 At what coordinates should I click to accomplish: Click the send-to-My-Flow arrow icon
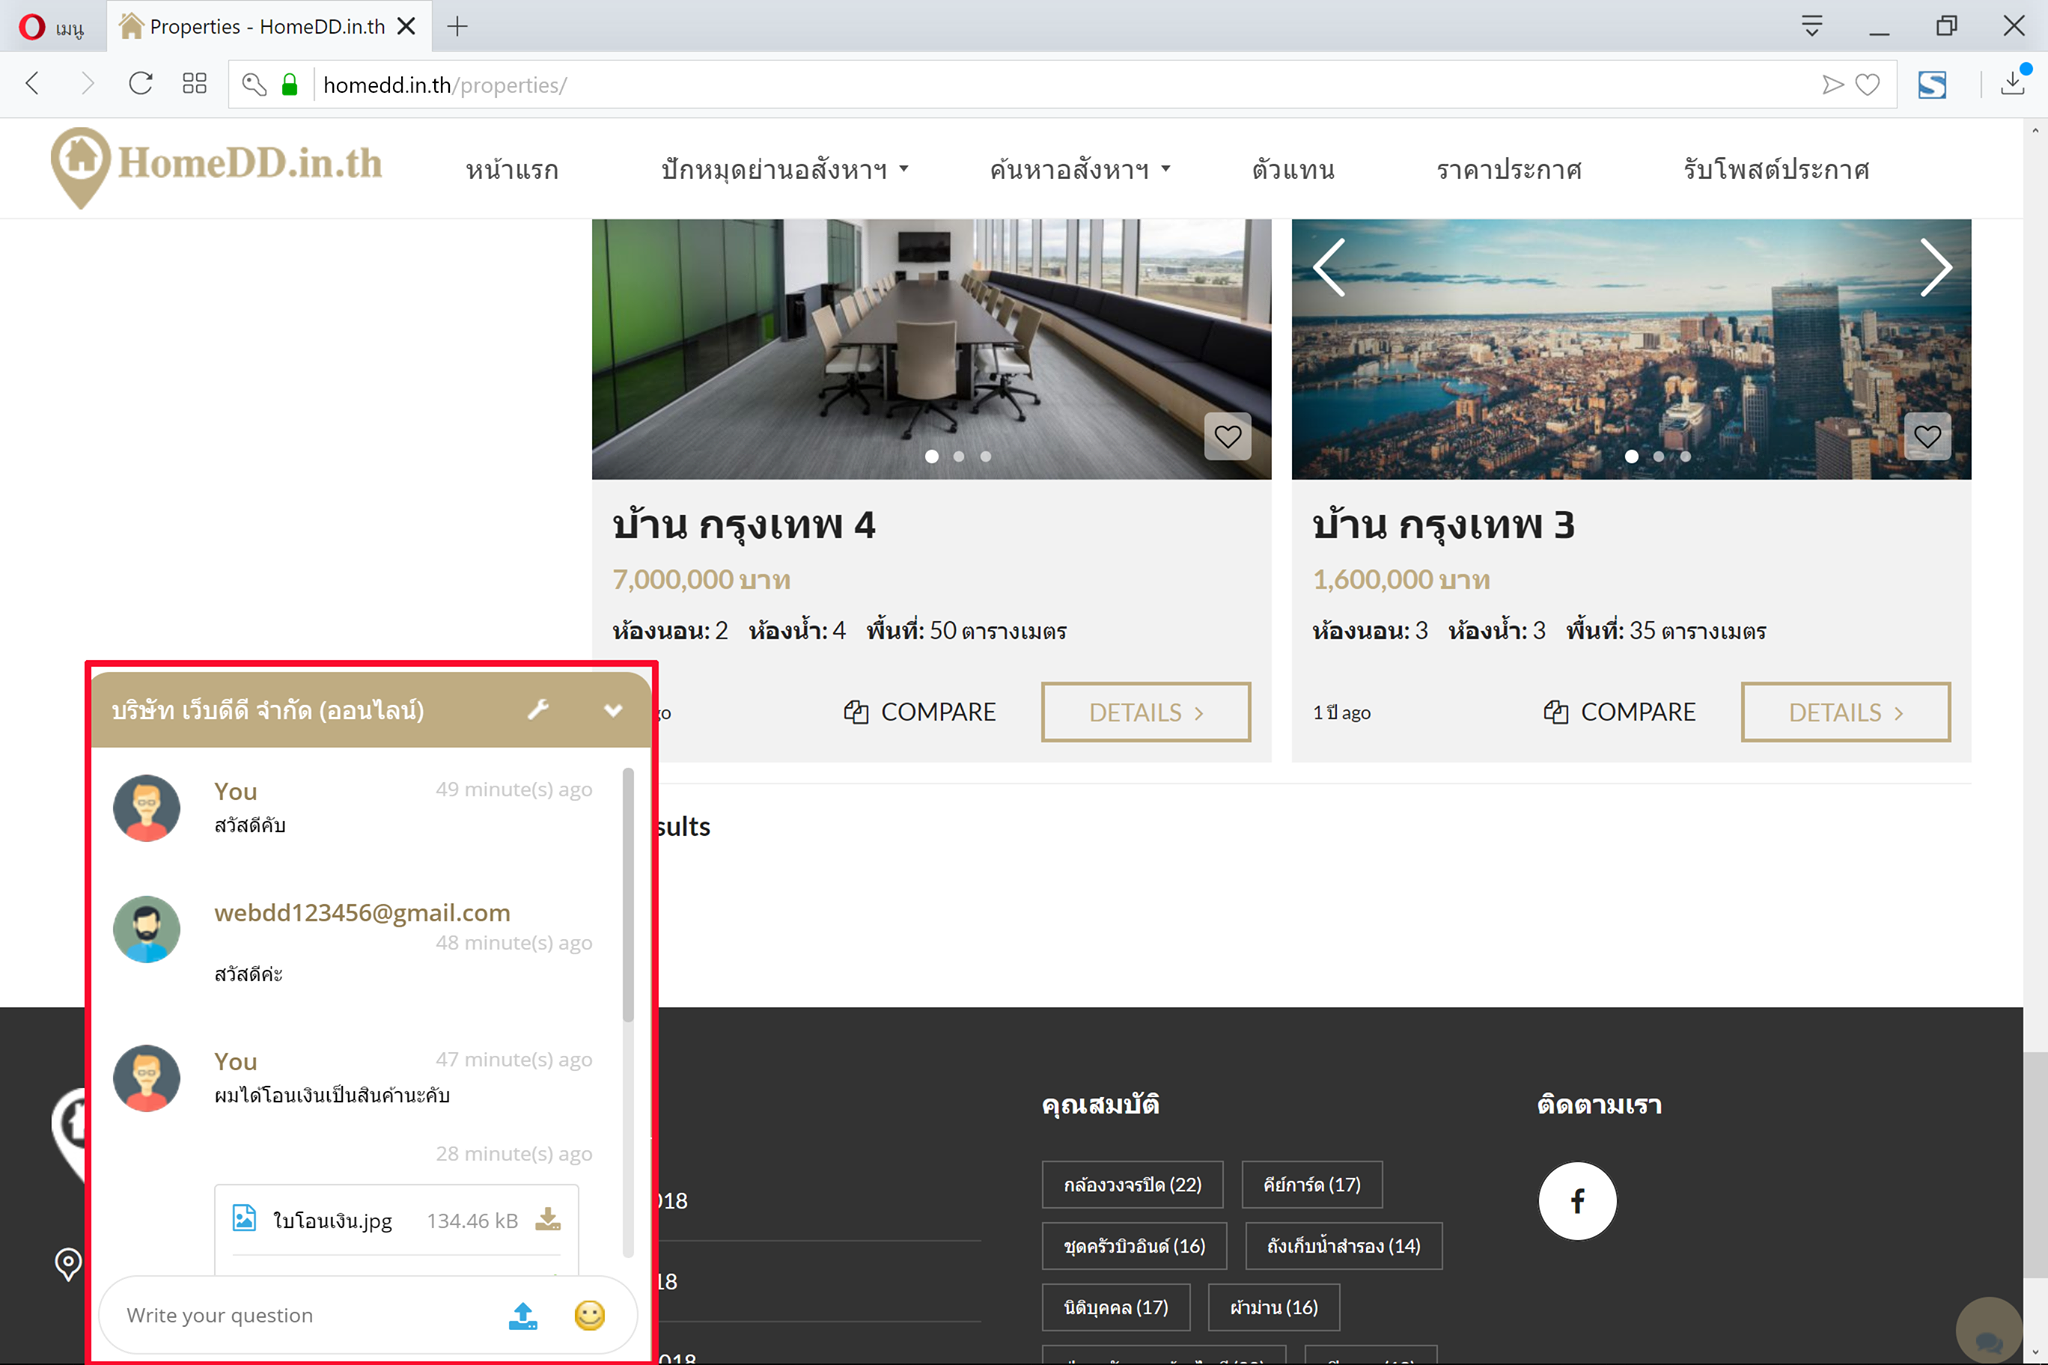click(x=1832, y=85)
